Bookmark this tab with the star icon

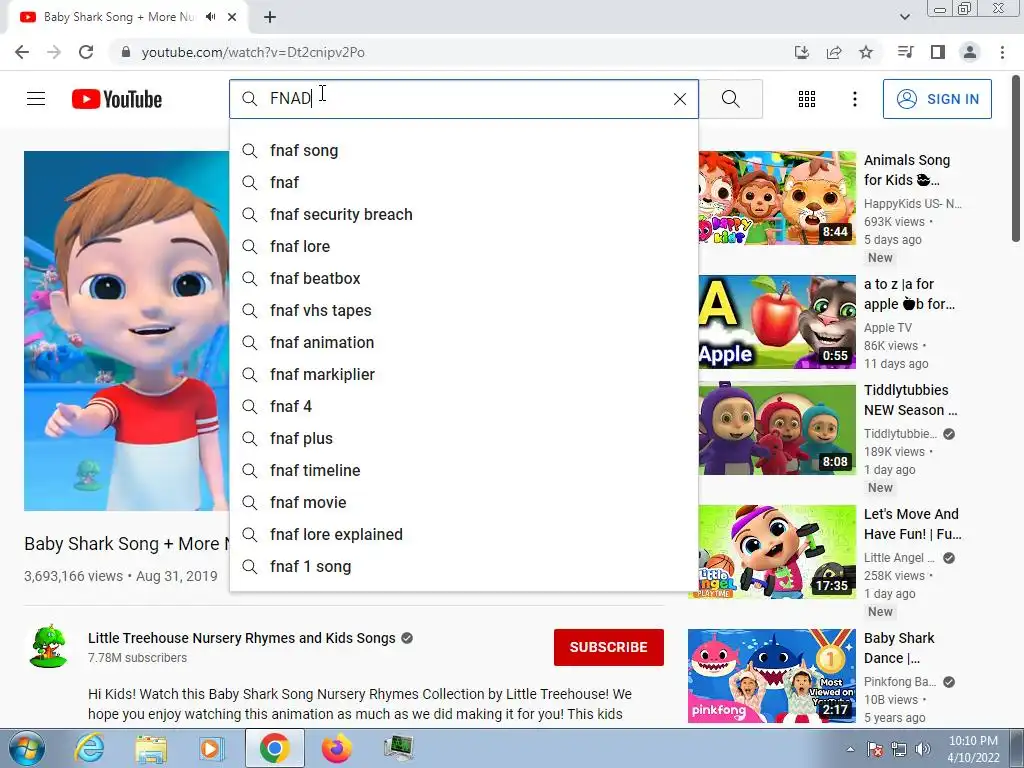pos(866,52)
